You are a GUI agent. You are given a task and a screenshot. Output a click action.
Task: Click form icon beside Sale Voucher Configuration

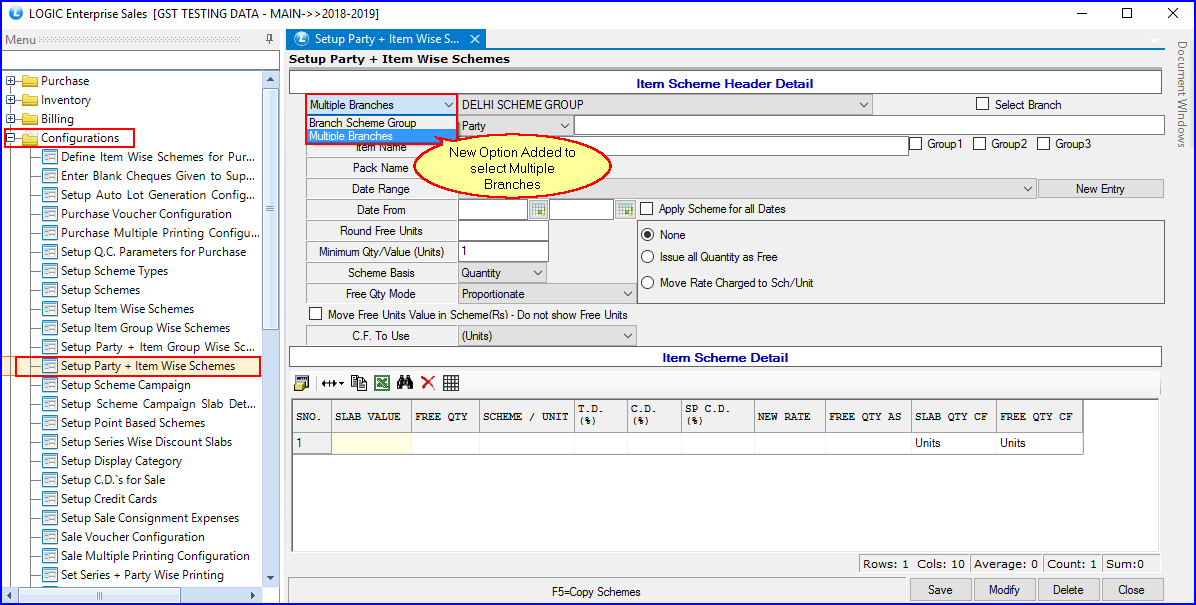(50, 537)
